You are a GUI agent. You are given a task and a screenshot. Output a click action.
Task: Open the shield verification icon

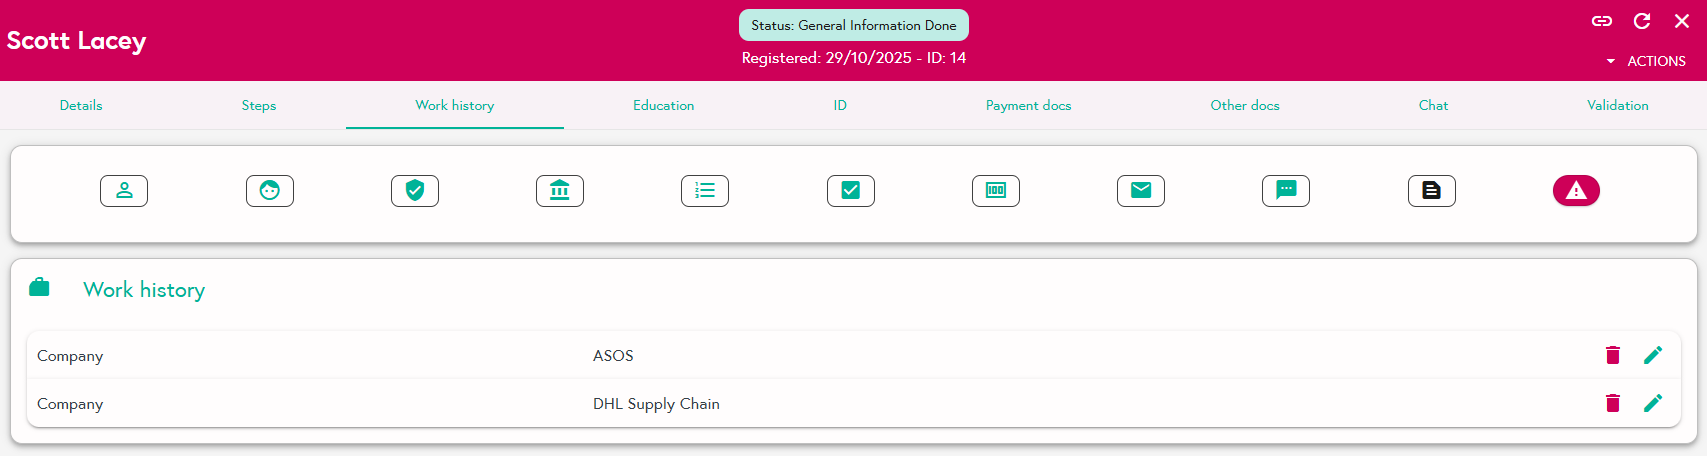pos(415,190)
